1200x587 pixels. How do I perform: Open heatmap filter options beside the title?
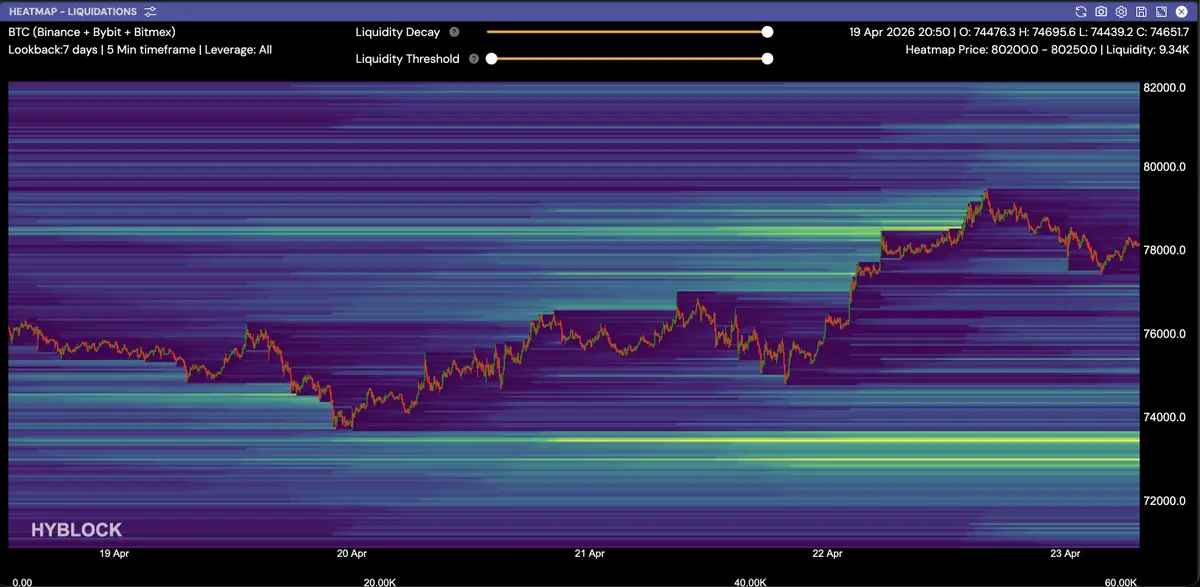point(150,11)
